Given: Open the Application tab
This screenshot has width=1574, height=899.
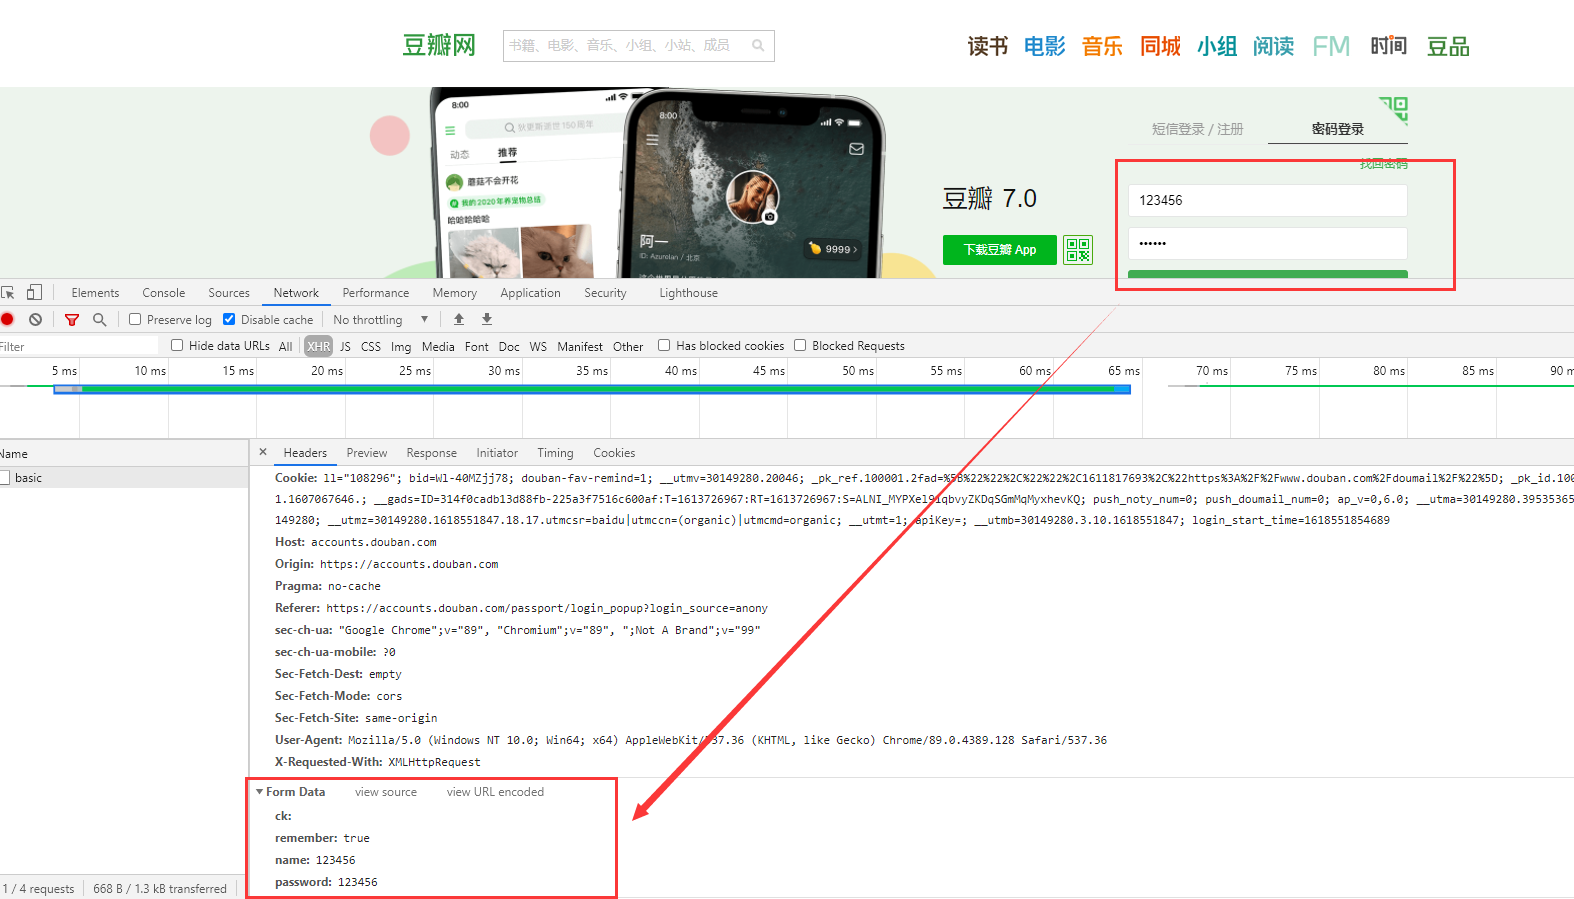Looking at the screenshot, I should [x=531, y=293].
